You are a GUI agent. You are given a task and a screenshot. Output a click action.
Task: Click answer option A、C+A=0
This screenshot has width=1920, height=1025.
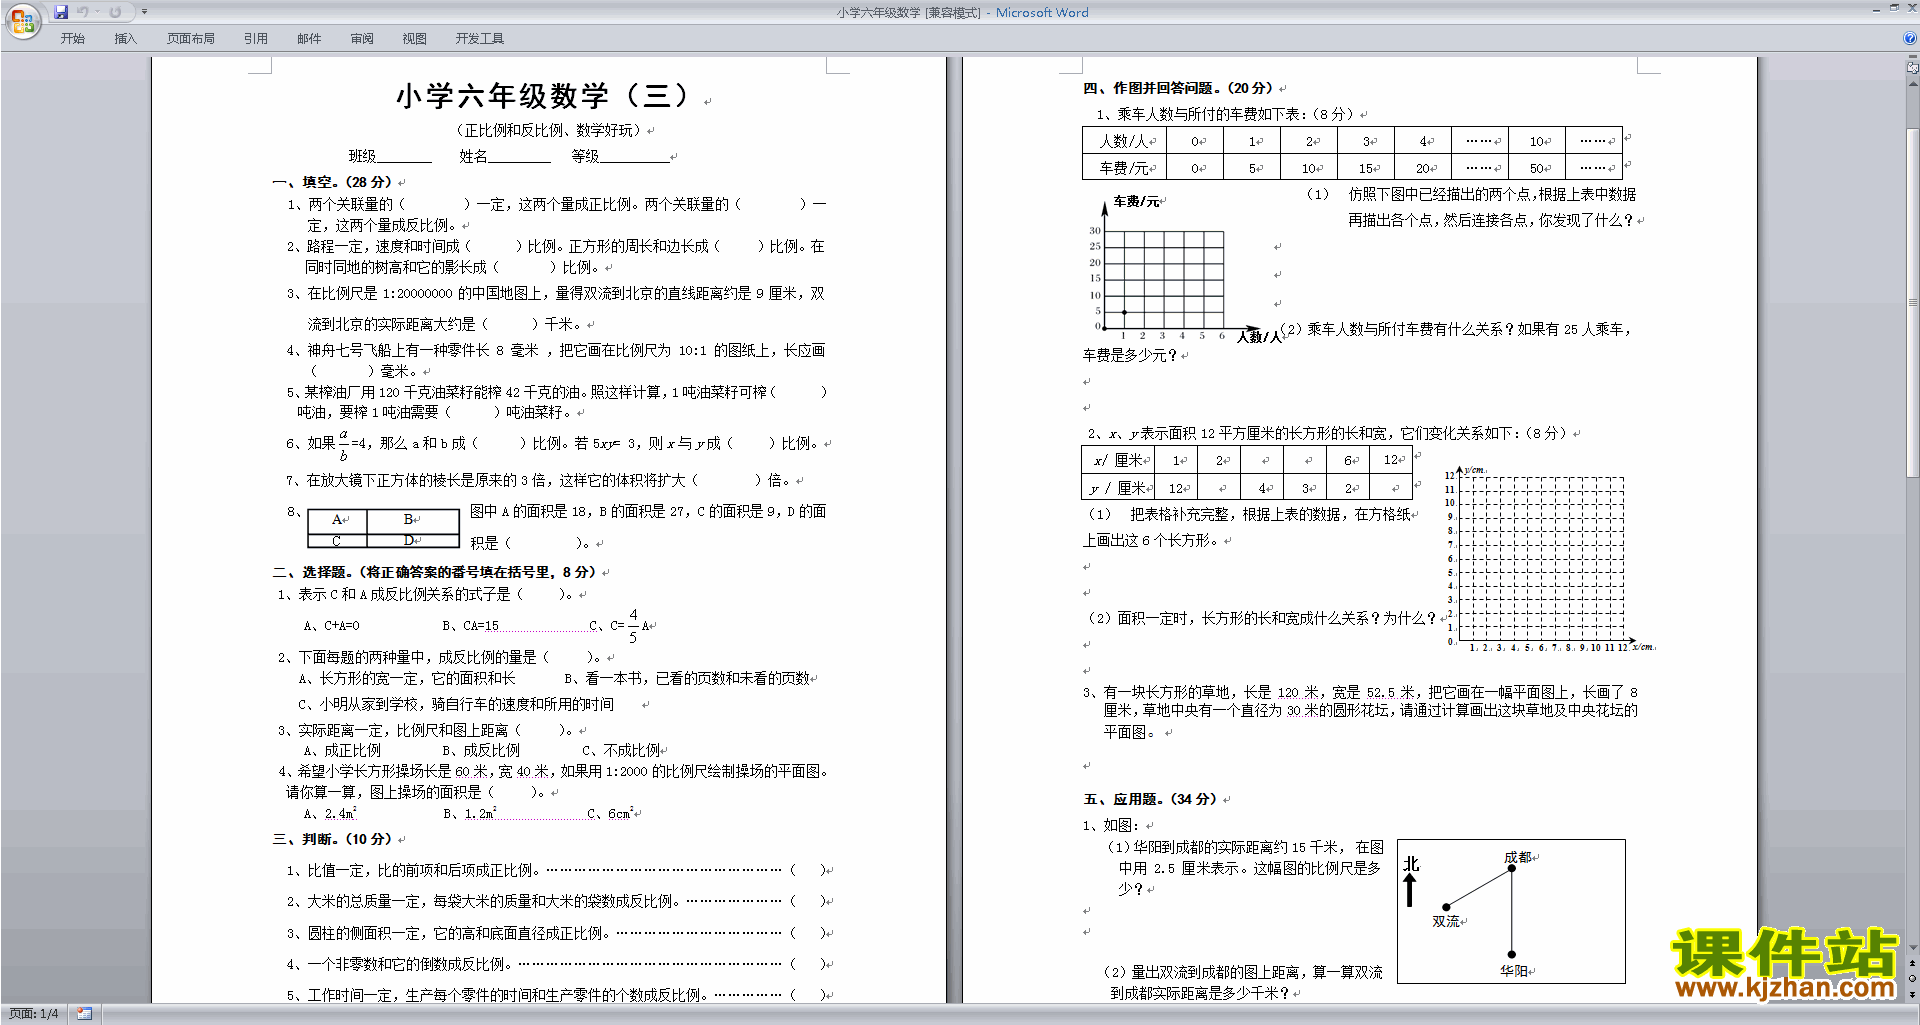point(331,626)
